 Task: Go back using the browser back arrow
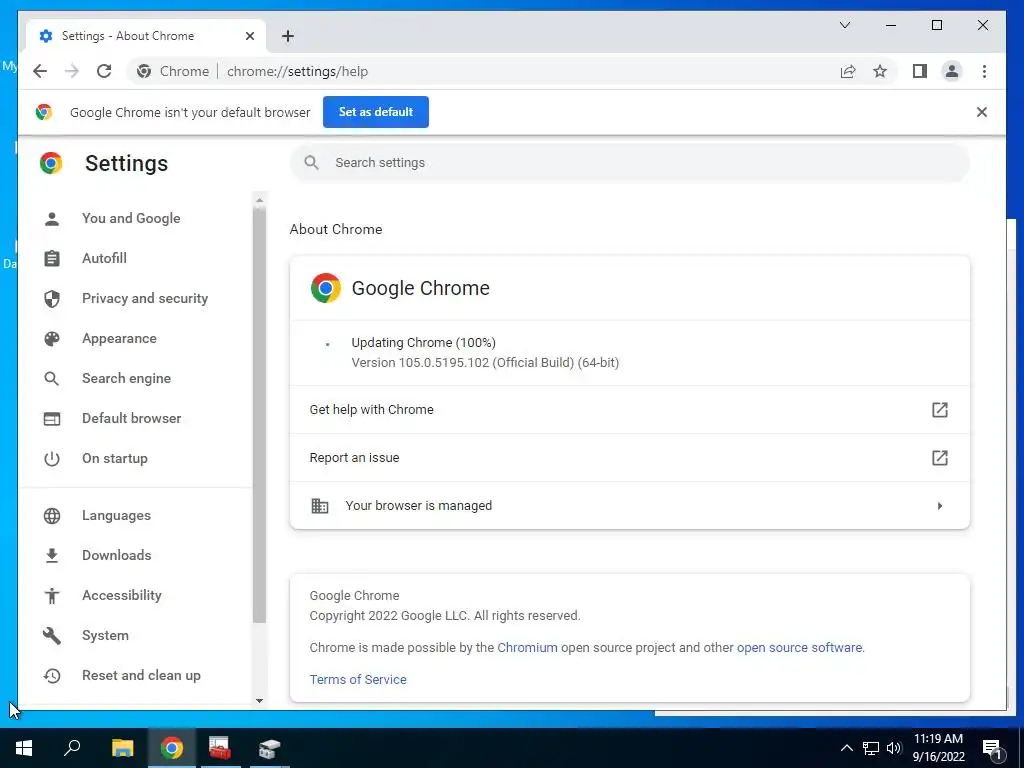pyautogui.click(x=40, y=71)
